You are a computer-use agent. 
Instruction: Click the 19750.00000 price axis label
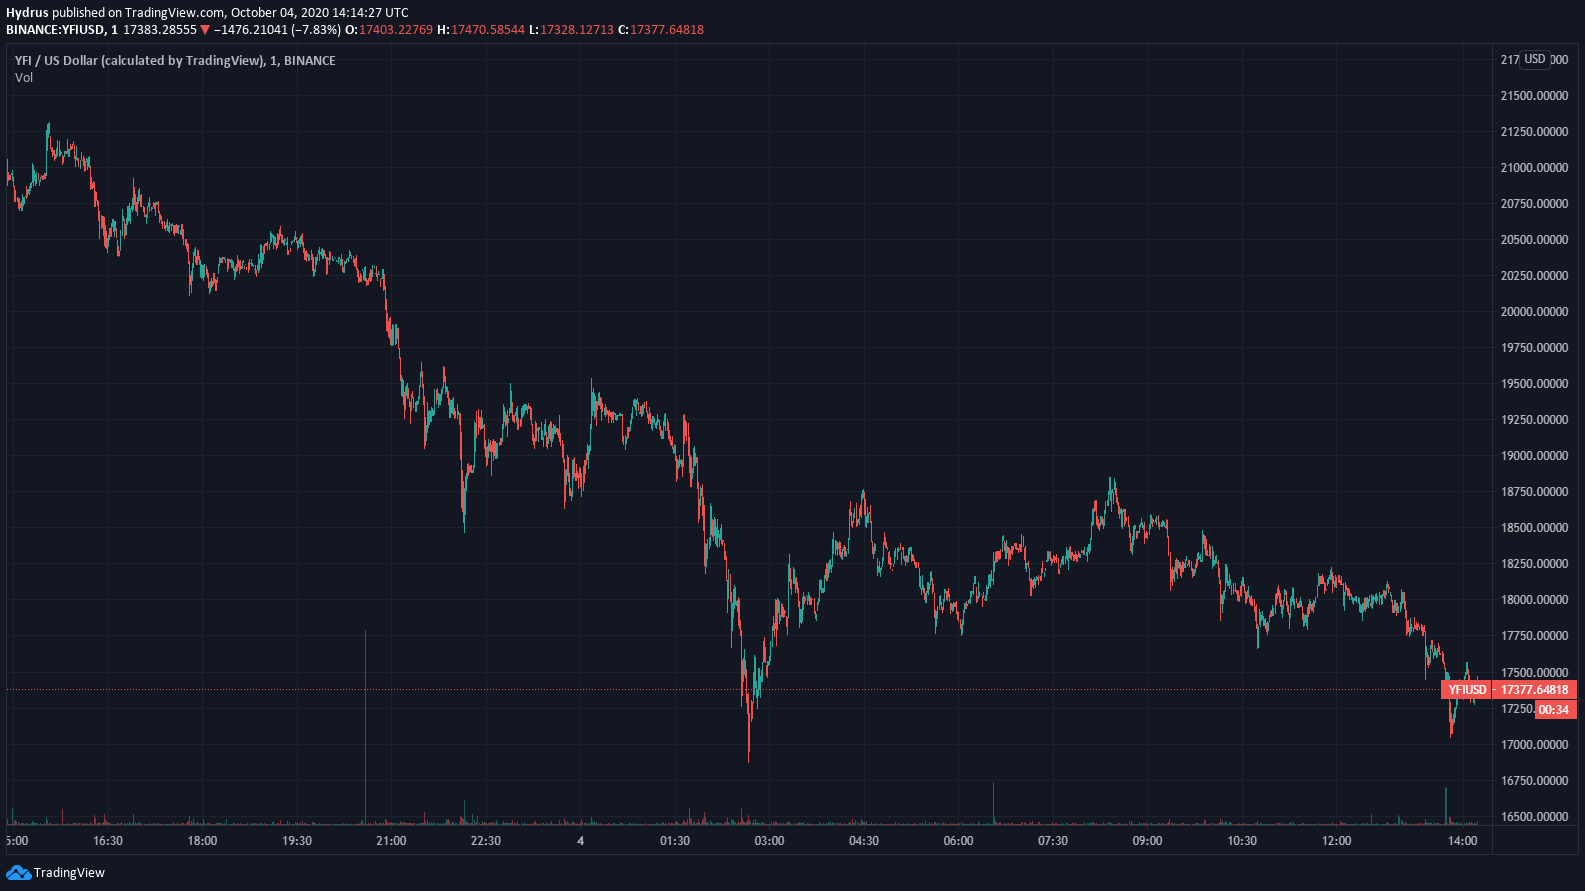(1534, 348)
